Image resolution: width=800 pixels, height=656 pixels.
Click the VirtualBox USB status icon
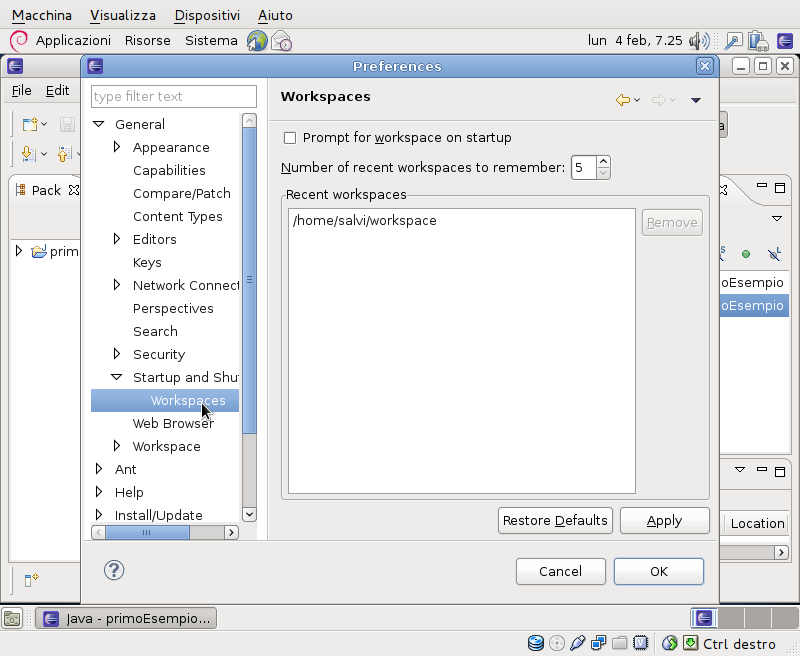tap(578, 643)
